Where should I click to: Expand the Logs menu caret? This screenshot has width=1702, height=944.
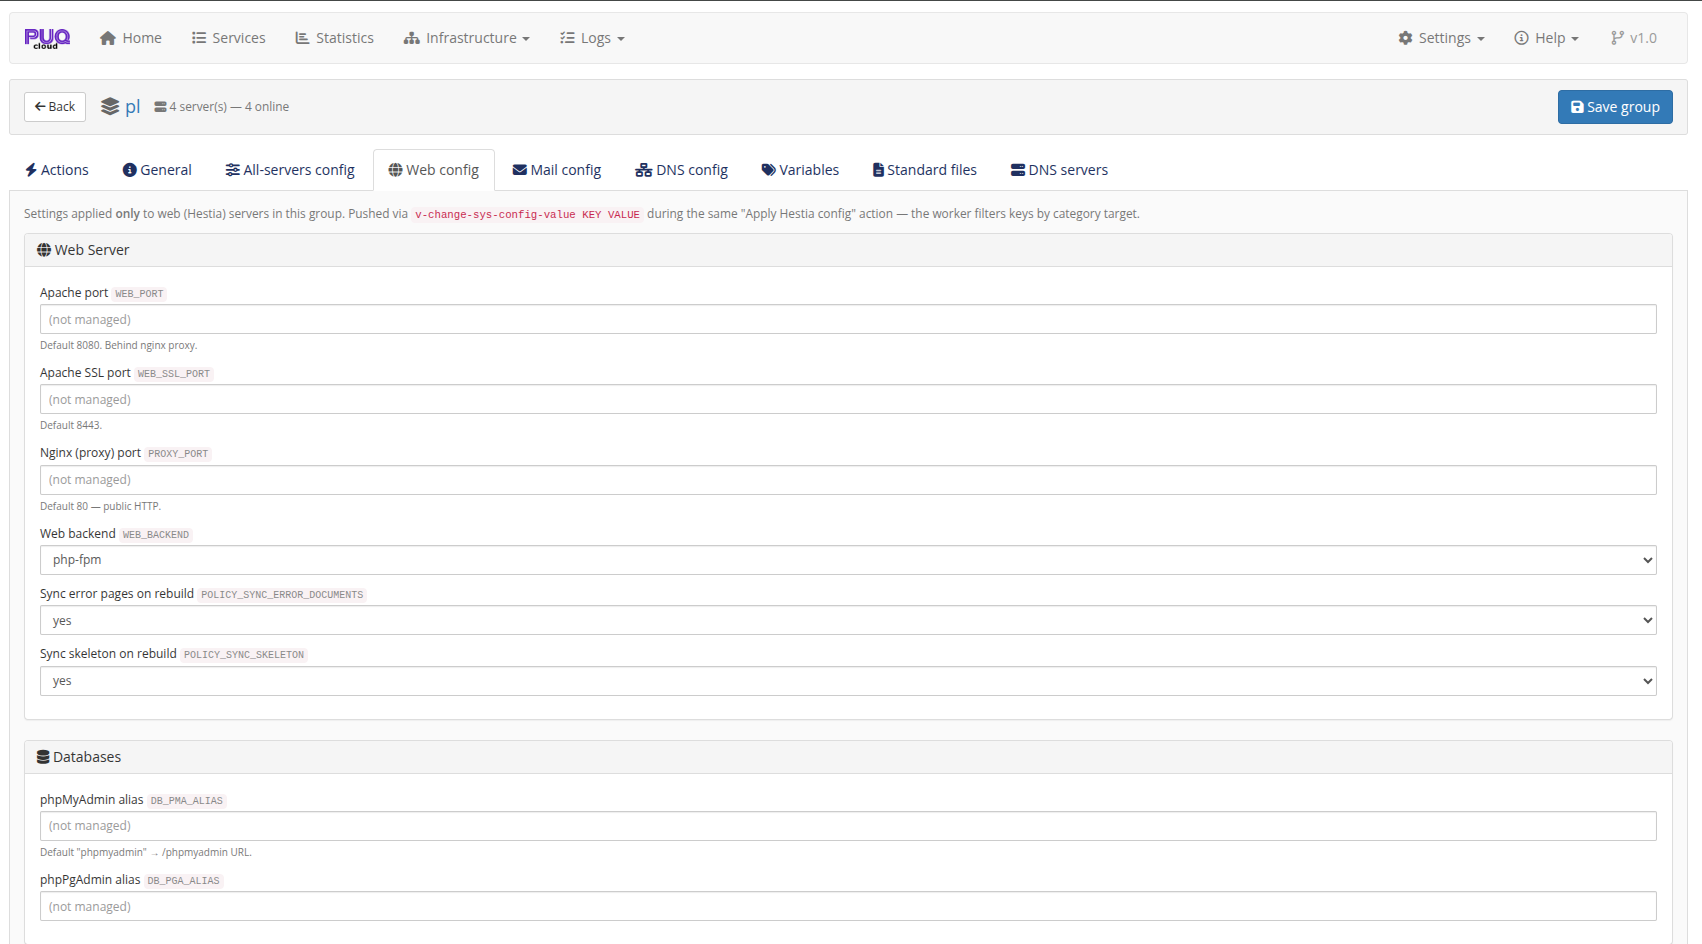coord(621,39)
